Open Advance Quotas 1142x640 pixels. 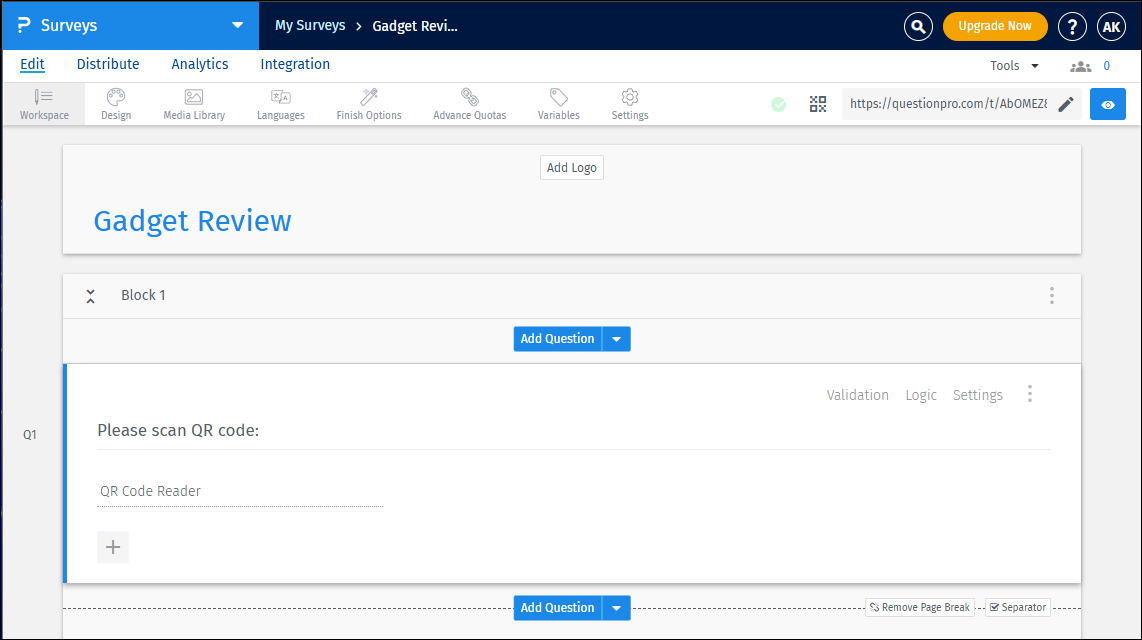[469, 104]
